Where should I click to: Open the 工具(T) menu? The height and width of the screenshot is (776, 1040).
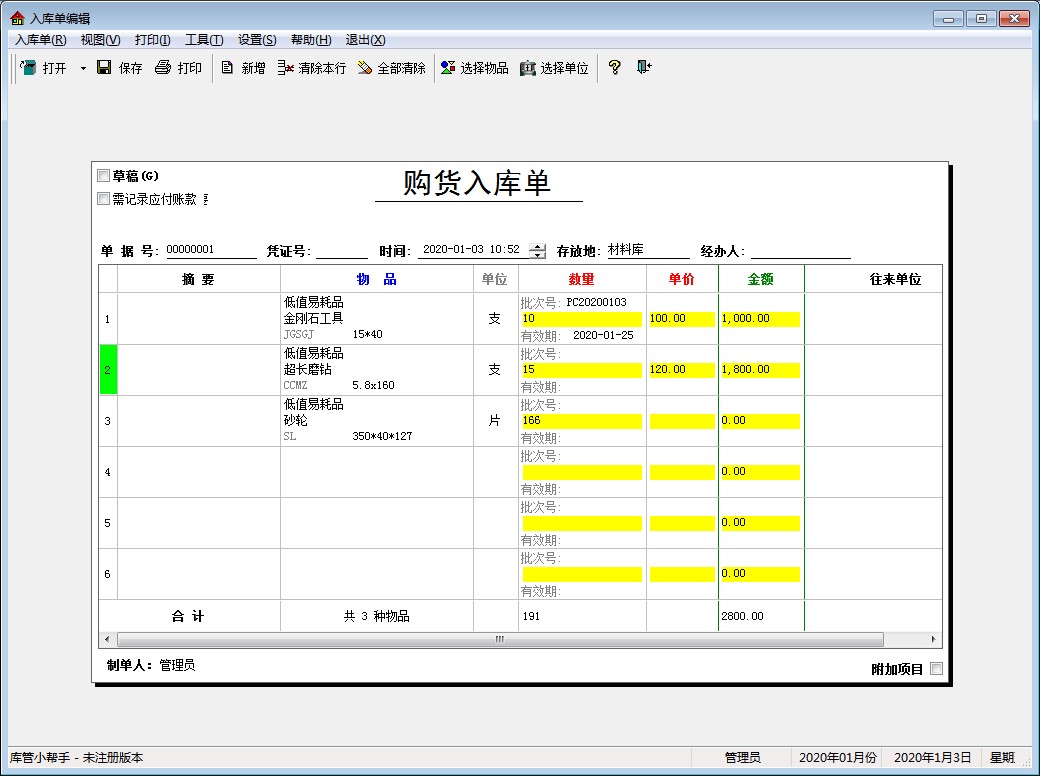tap(204, 40)
